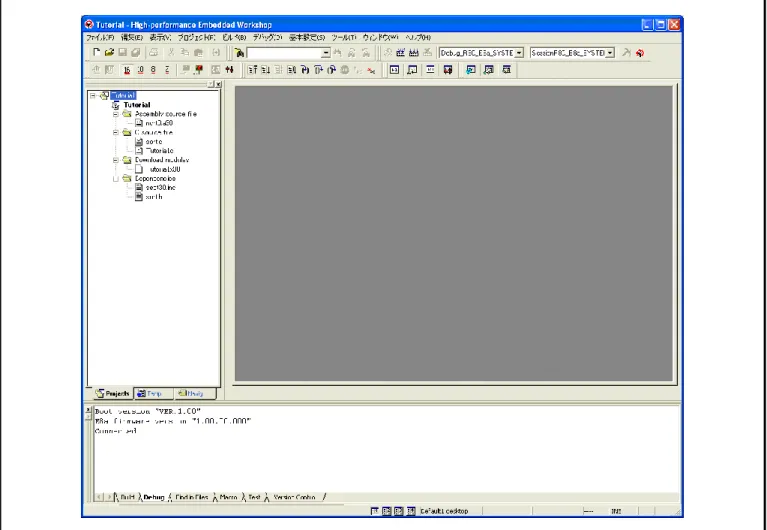Click the red disconnect debug icon
The image size is (767, 530).
(x=372, y=70)
